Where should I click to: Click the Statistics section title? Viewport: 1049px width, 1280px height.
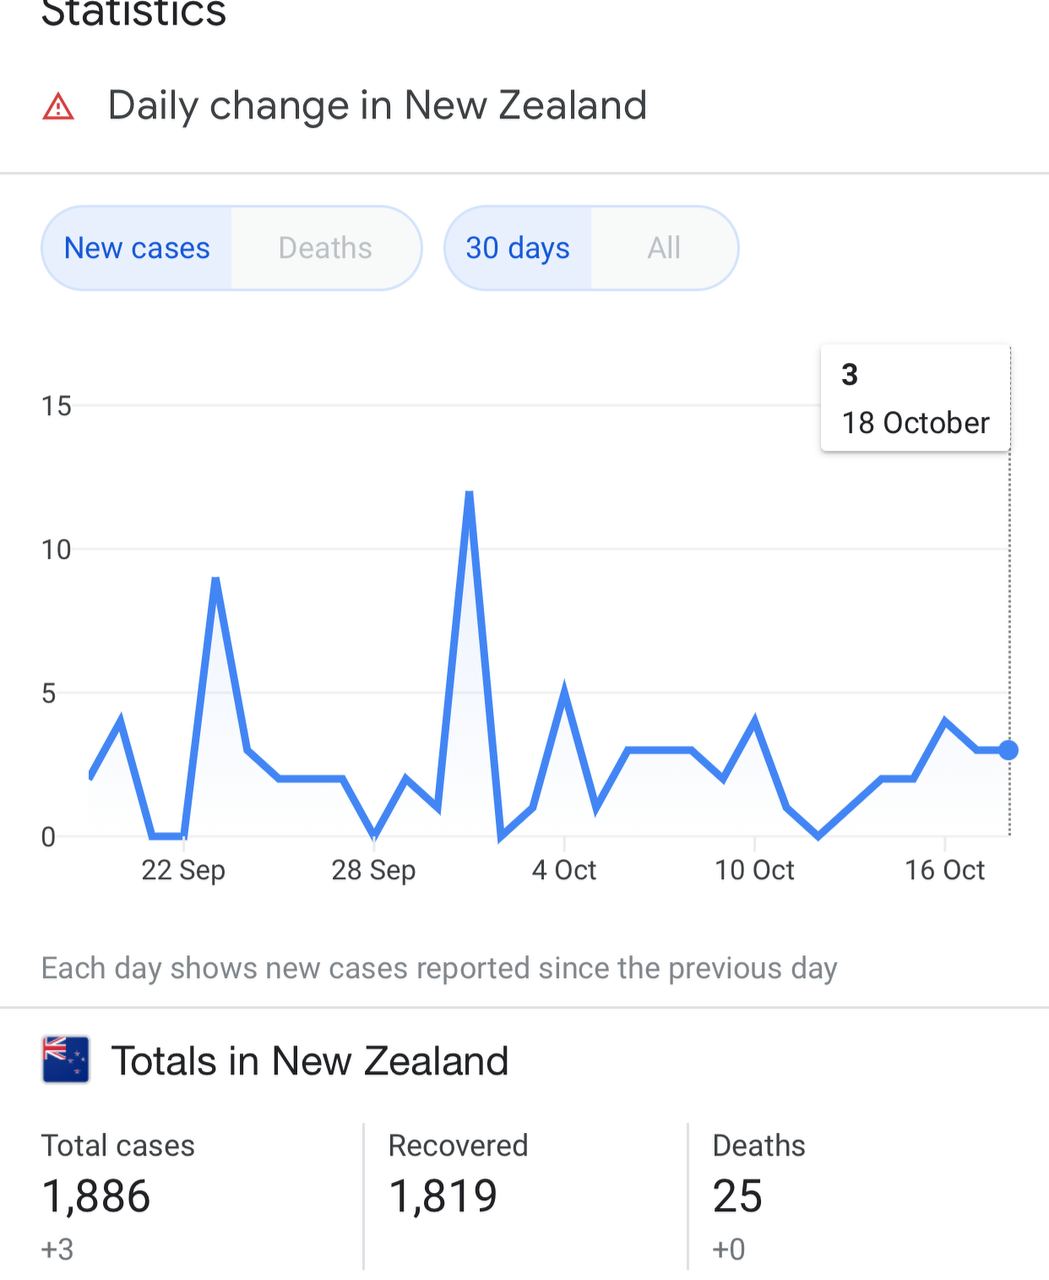pos(134,14)
